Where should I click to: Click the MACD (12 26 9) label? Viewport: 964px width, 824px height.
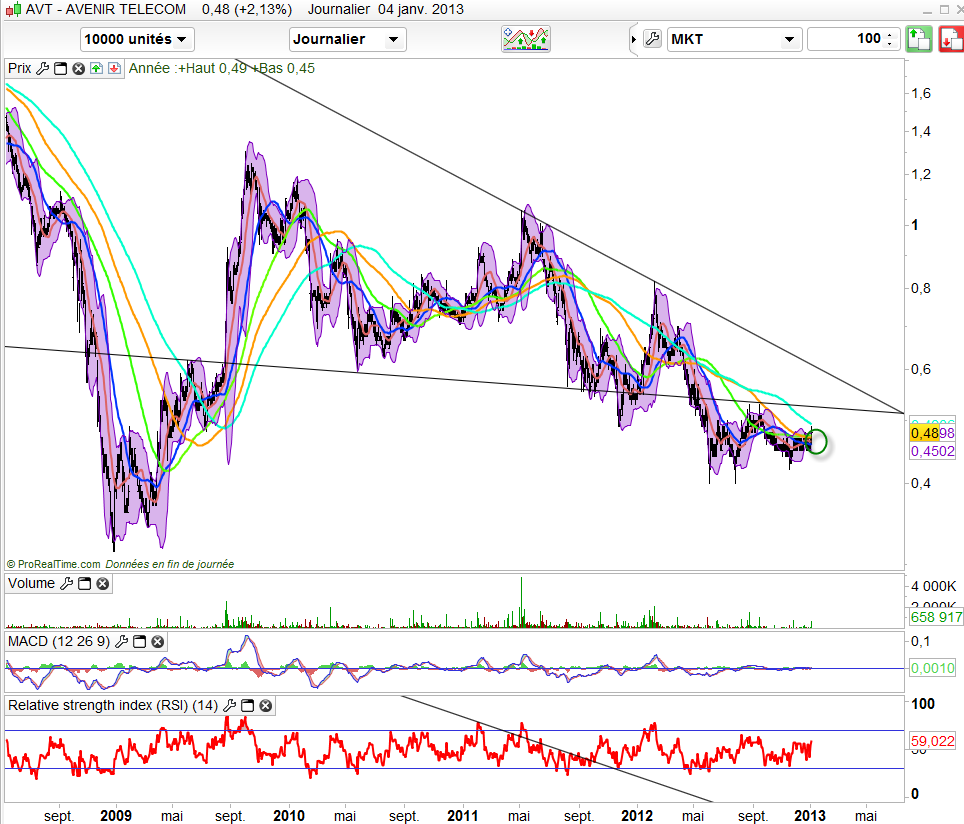59,641
